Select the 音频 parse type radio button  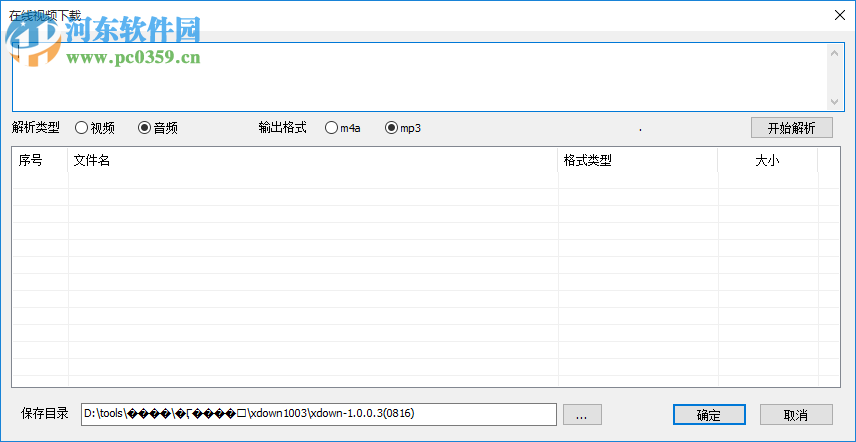pyautogui.click(x=158, y=128)
